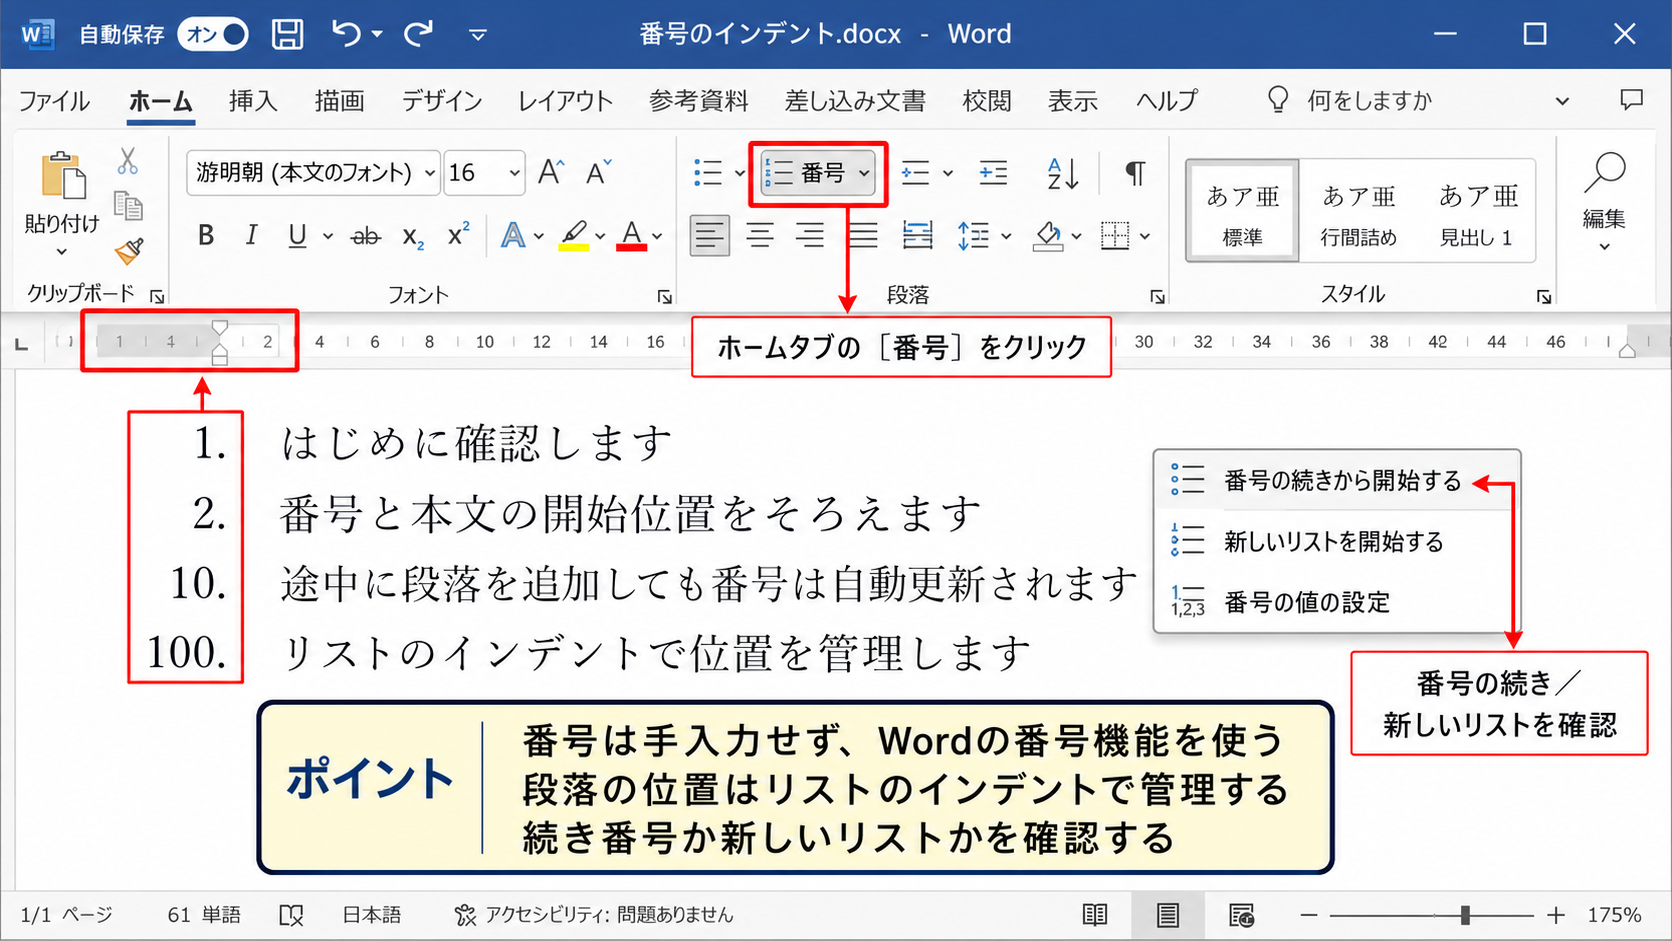
Task: Choose 新しいリストを開始する menu item
Action: (1337, 542)
